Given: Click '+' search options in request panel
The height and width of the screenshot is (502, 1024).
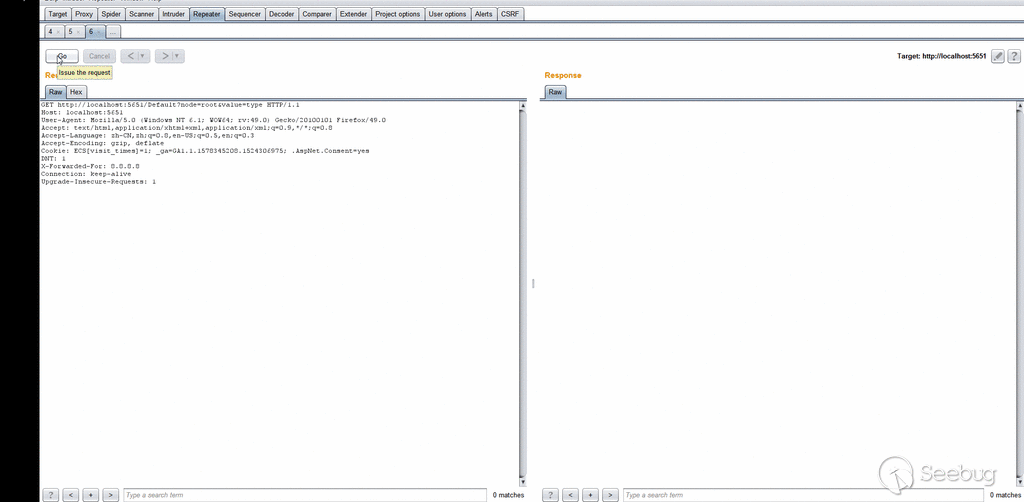Looking at the screenshot, I should (x=90, y=495).
